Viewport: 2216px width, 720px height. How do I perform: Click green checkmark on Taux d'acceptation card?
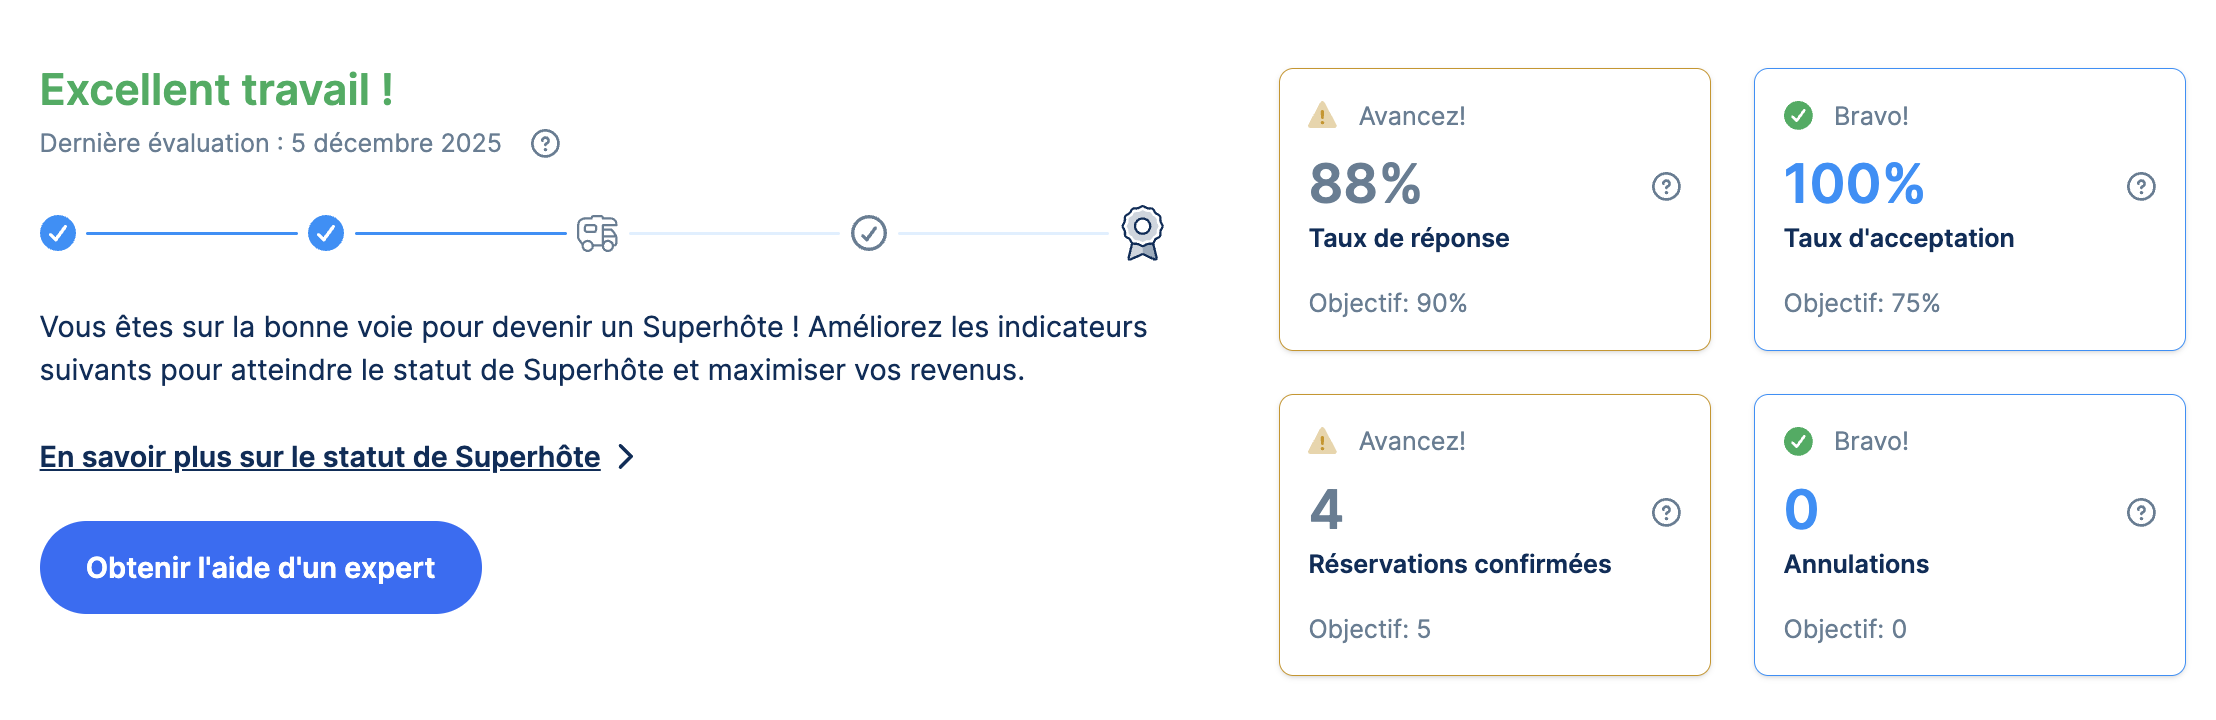click(x=1798, y=116)
